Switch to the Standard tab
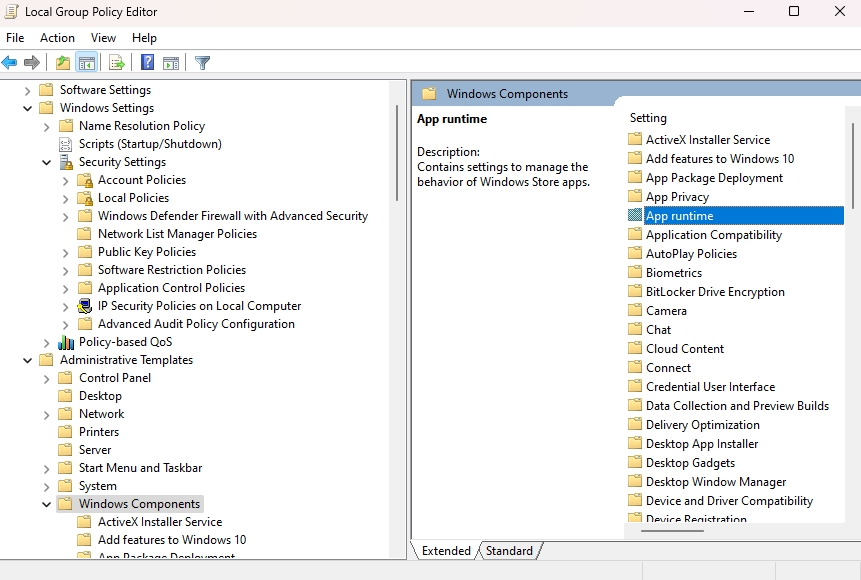Viewport: 861px width, 580px height. [510, 550]
